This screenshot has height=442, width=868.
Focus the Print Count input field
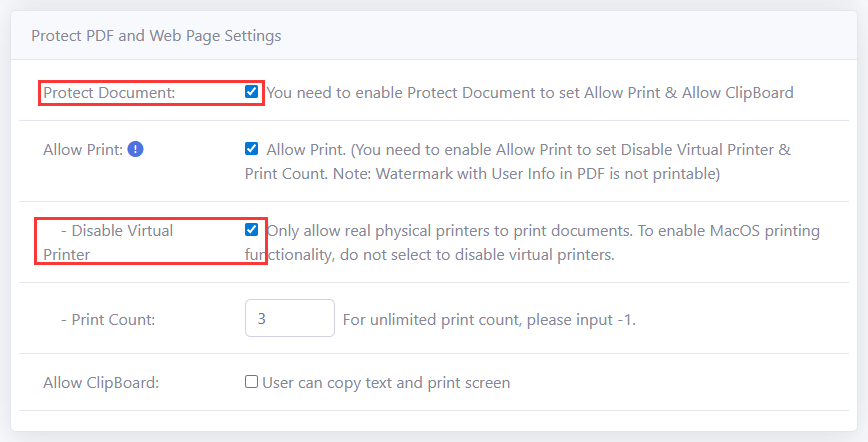click(289, 319)
